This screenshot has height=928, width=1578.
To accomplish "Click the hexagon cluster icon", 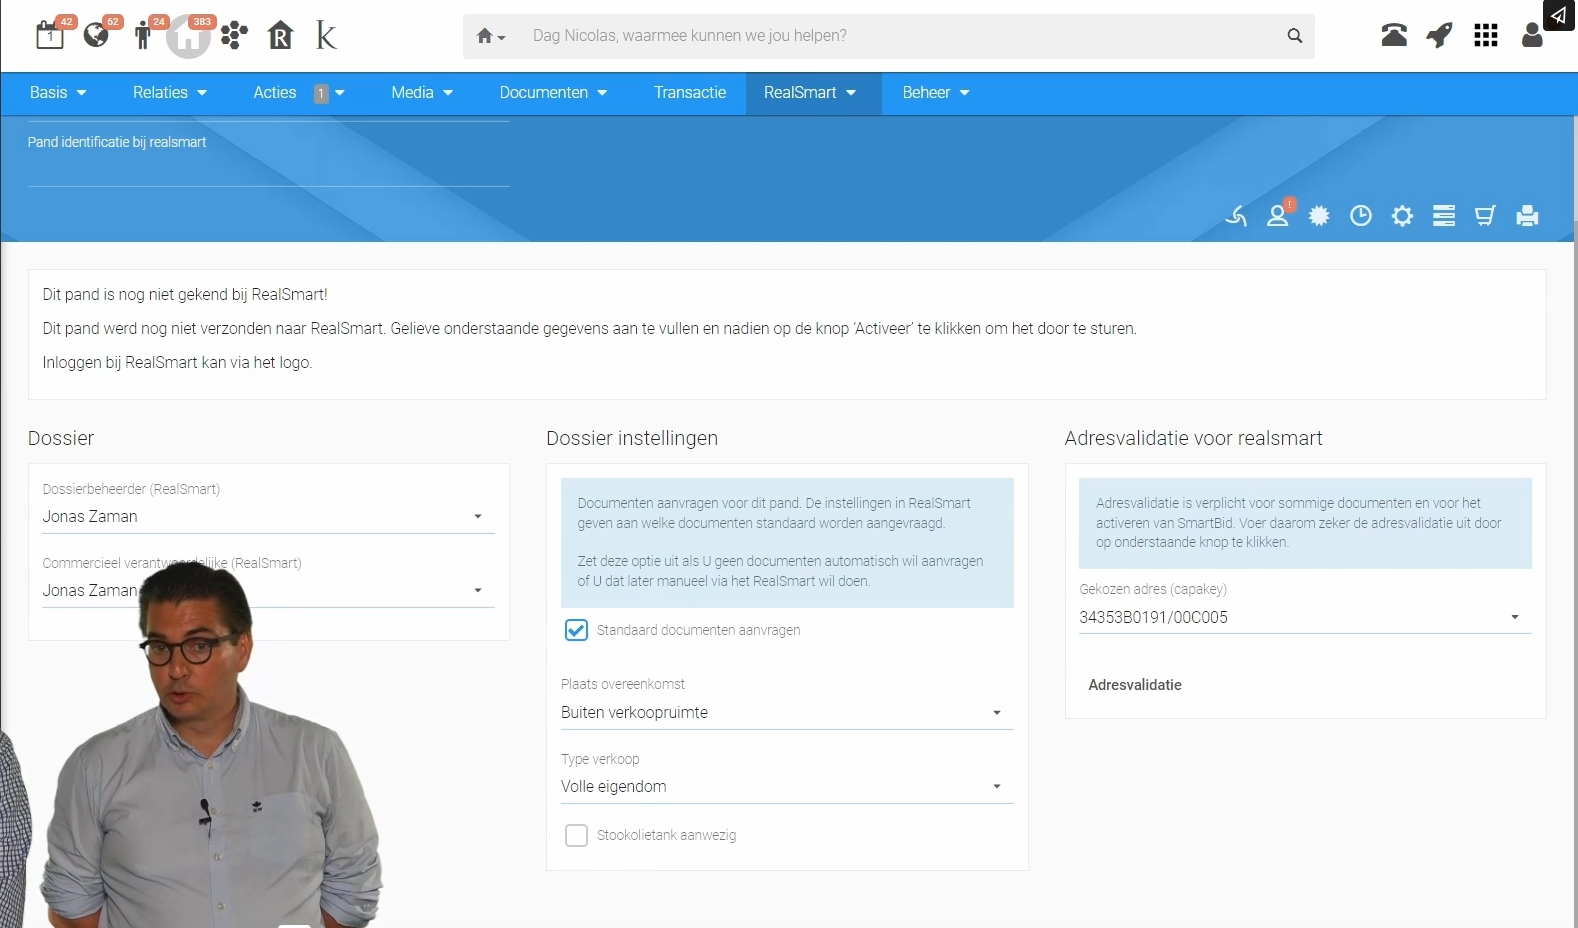I will coord(234,36).
